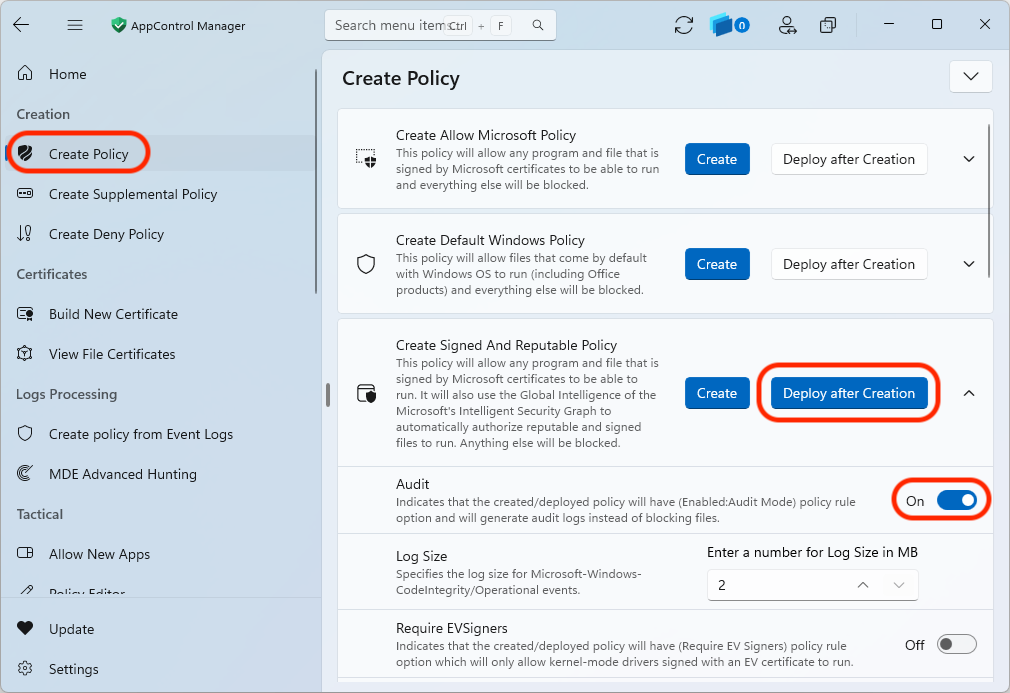
Task: Toggle Deploy after Creation for Signed And Reputable
Action: (849, 393)
